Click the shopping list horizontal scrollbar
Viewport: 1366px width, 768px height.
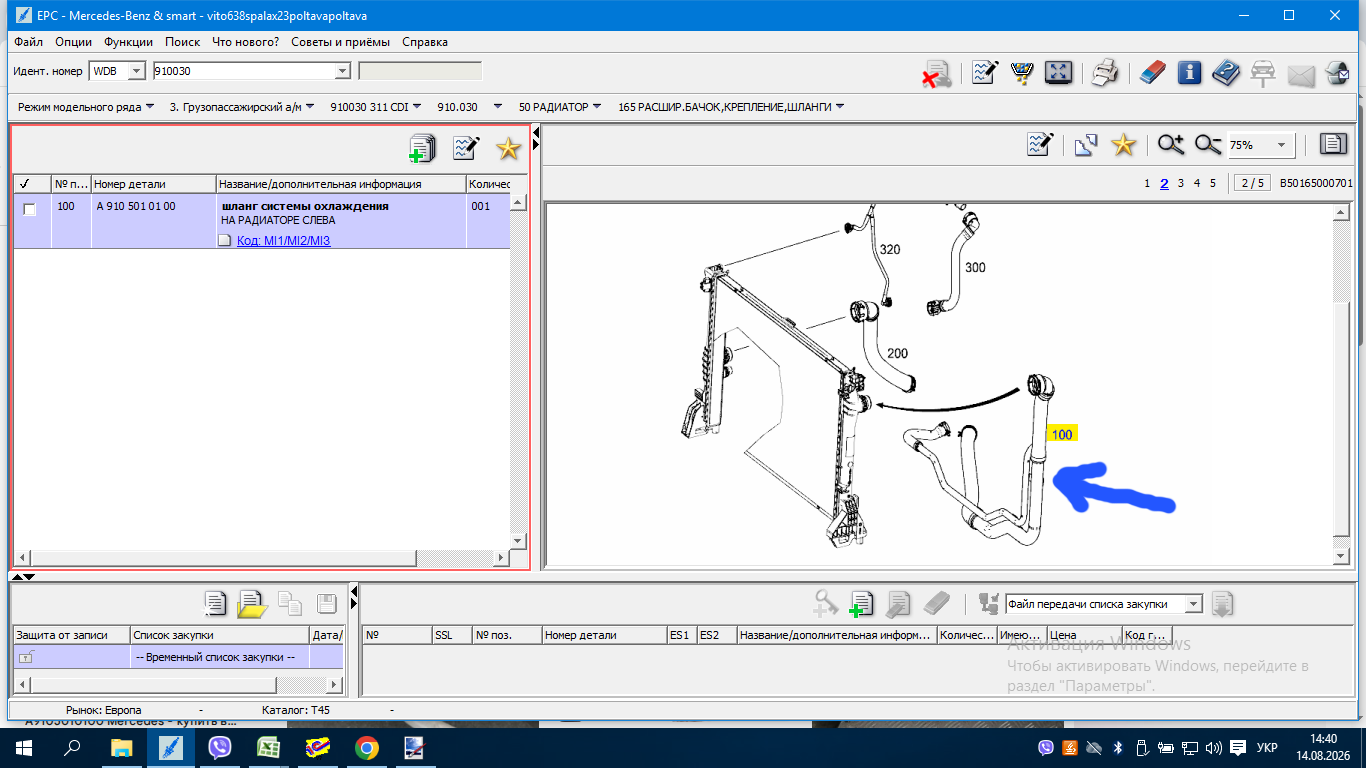[177, 685]
